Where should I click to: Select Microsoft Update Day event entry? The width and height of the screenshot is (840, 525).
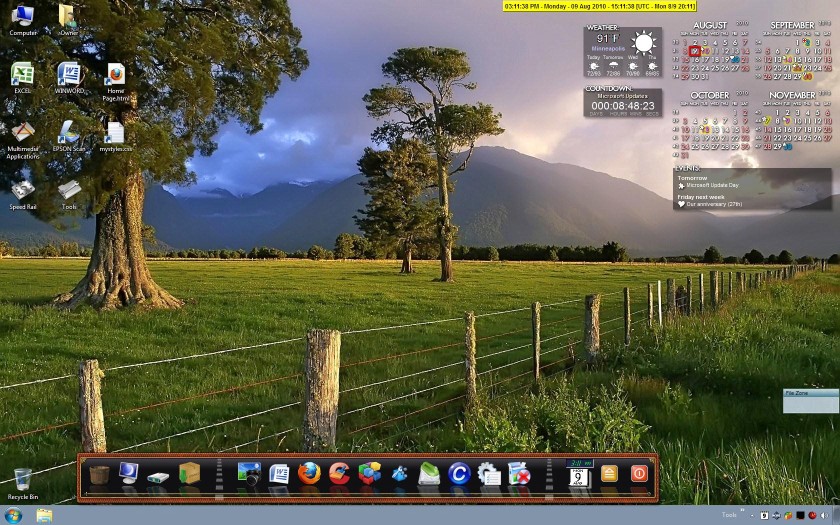(713, 185)
